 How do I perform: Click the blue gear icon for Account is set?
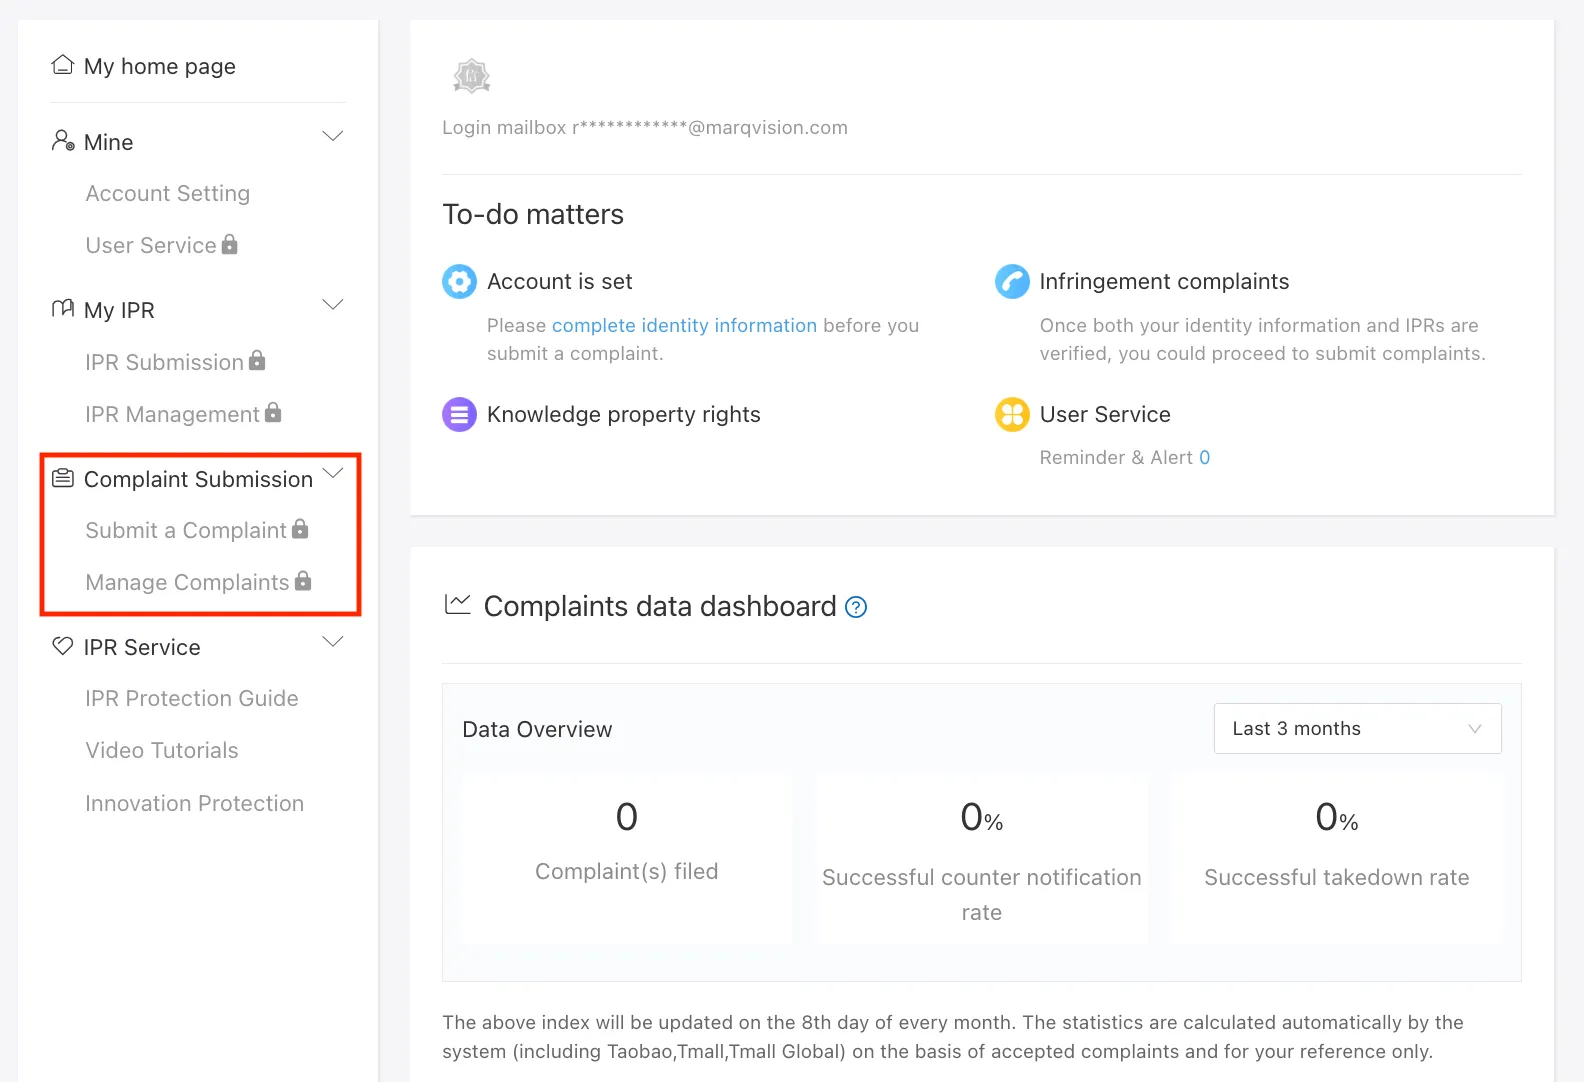tap(459, 282)
